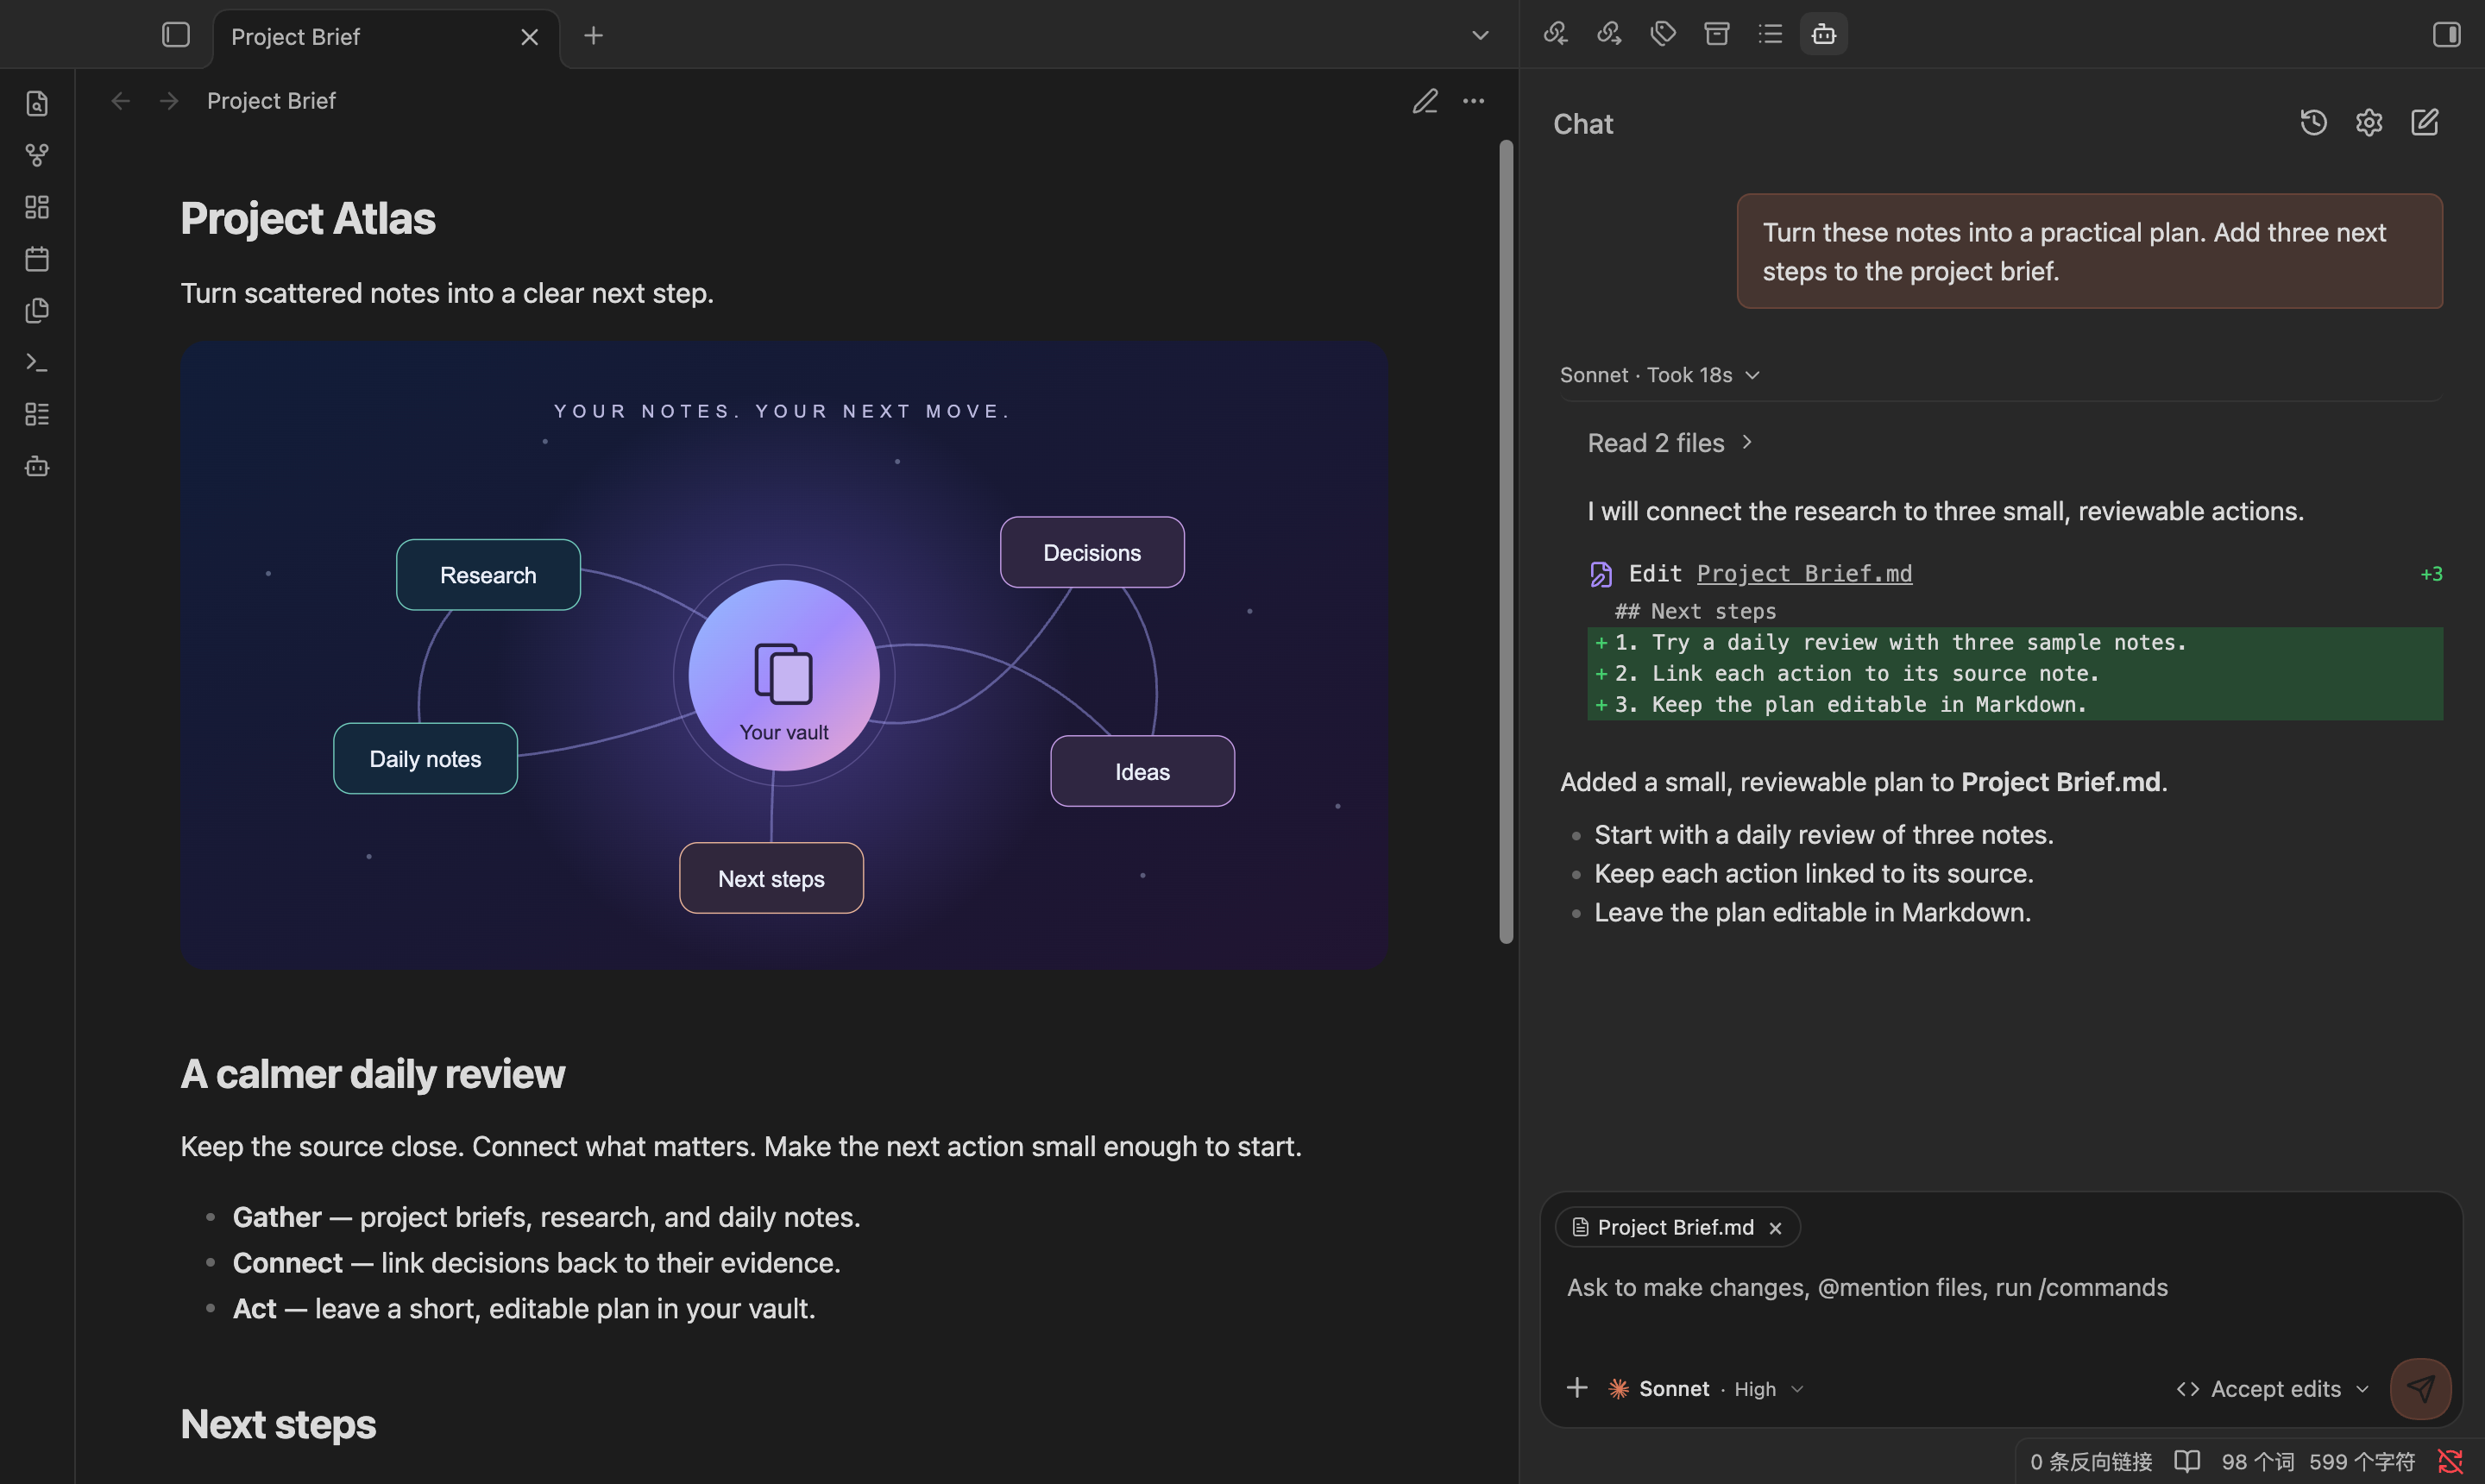The width and height of the screenshot is (2485, 1484).
Task: Show backlinks pane icon
Action: point(1555,34)
